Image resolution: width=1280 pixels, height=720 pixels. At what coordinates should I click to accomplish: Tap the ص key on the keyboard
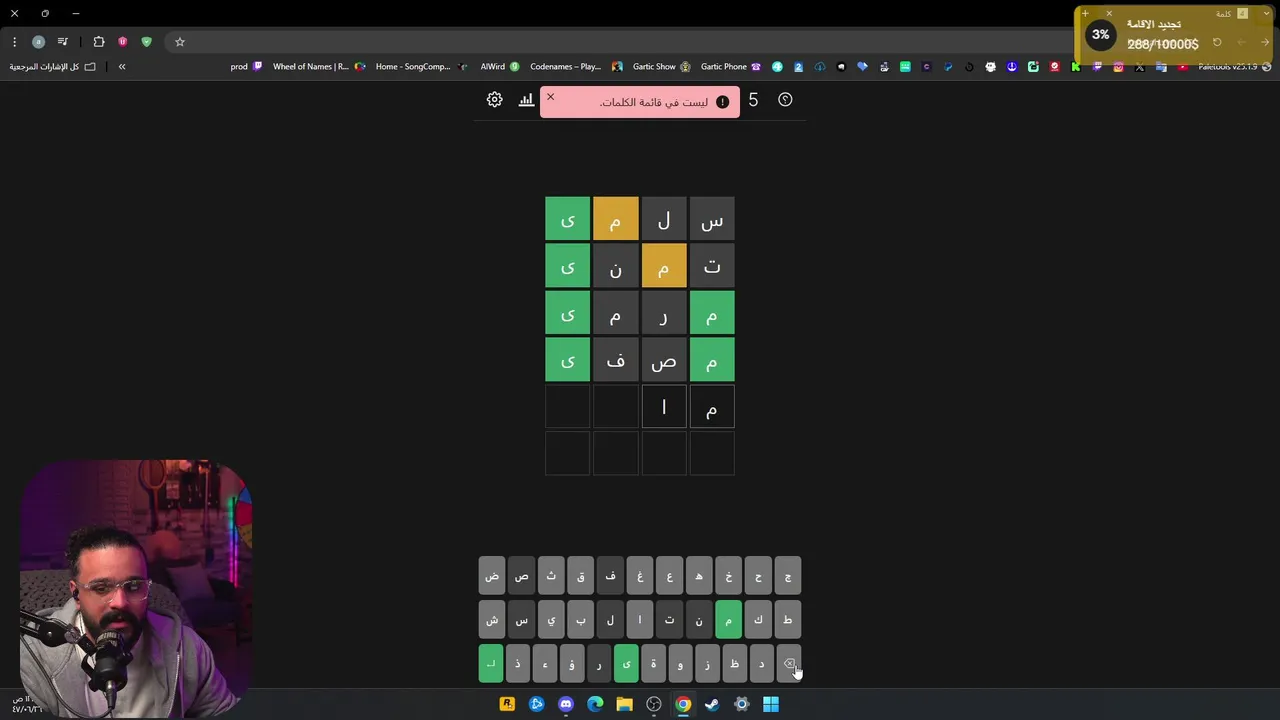521,576
